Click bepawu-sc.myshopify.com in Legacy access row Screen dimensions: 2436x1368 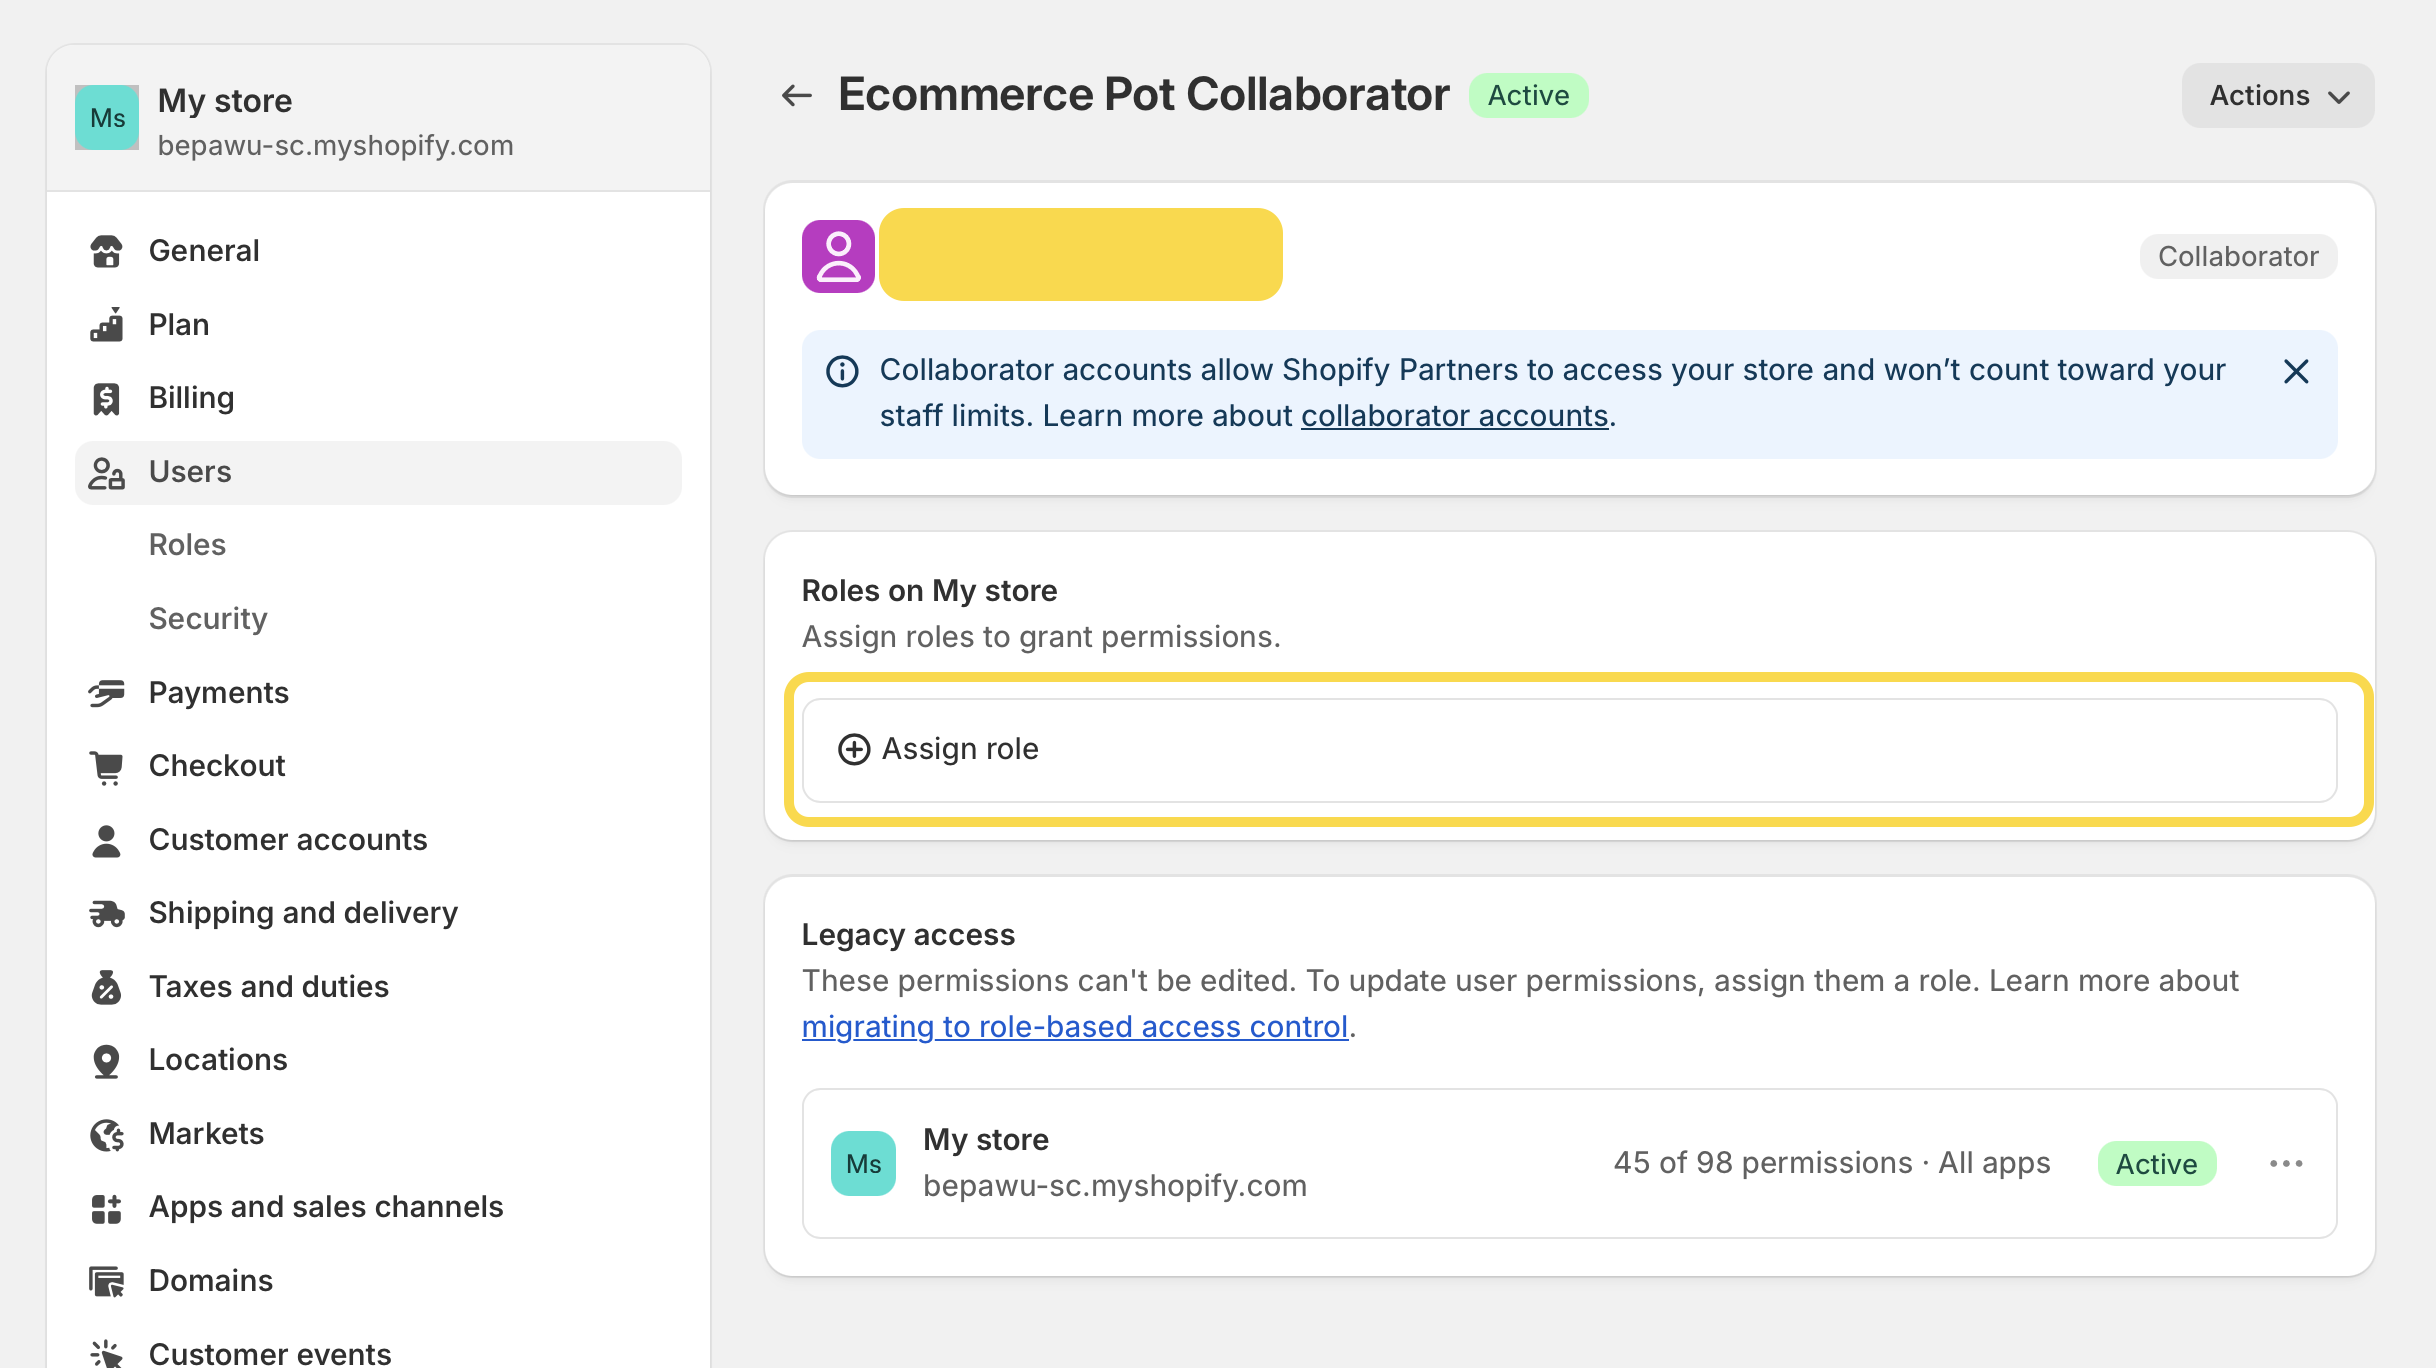(x=1115, y=1186)
